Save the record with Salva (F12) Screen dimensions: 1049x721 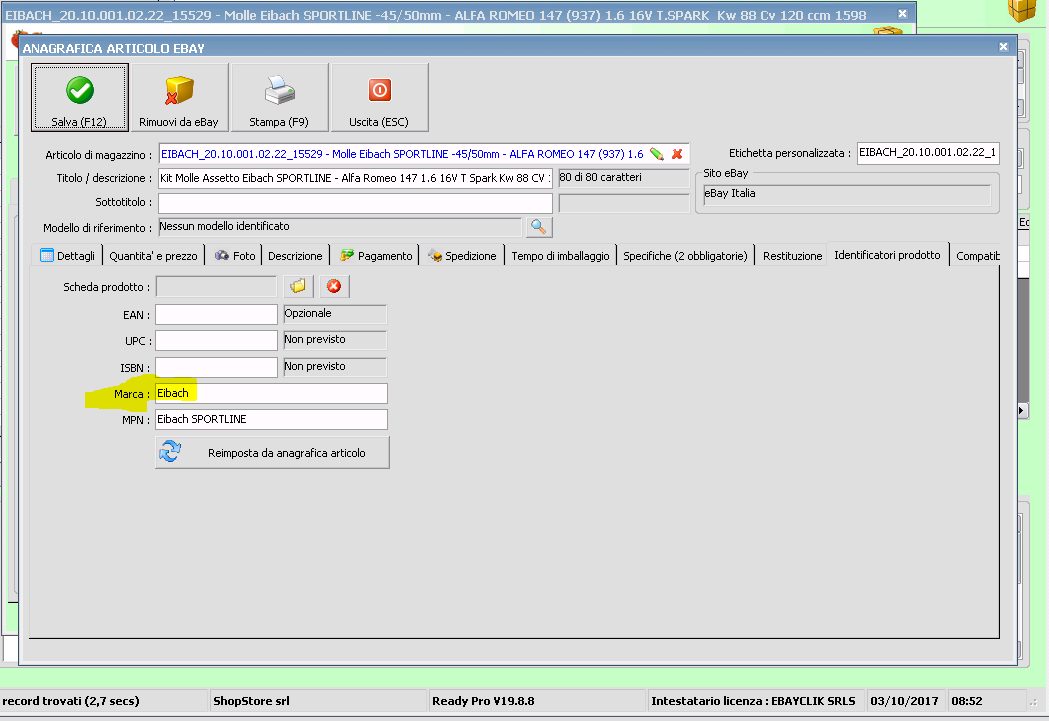[x=80, y=98]
